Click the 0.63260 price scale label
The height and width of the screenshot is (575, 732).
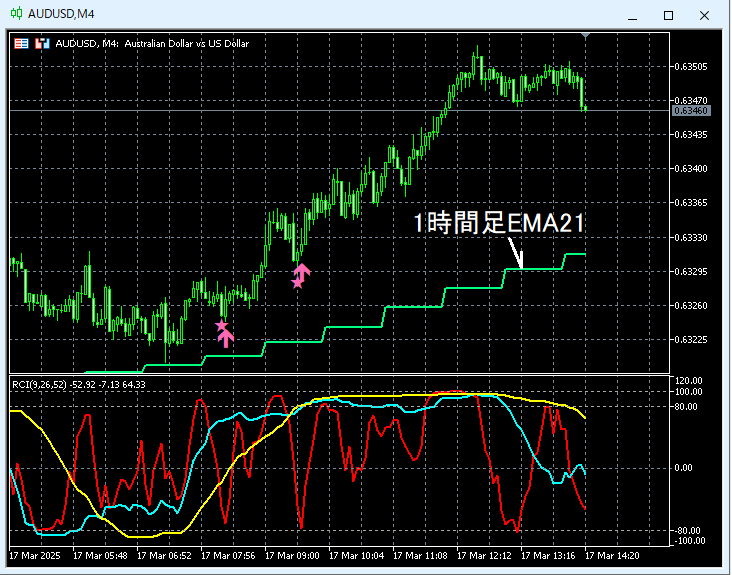tap(691, 306)
